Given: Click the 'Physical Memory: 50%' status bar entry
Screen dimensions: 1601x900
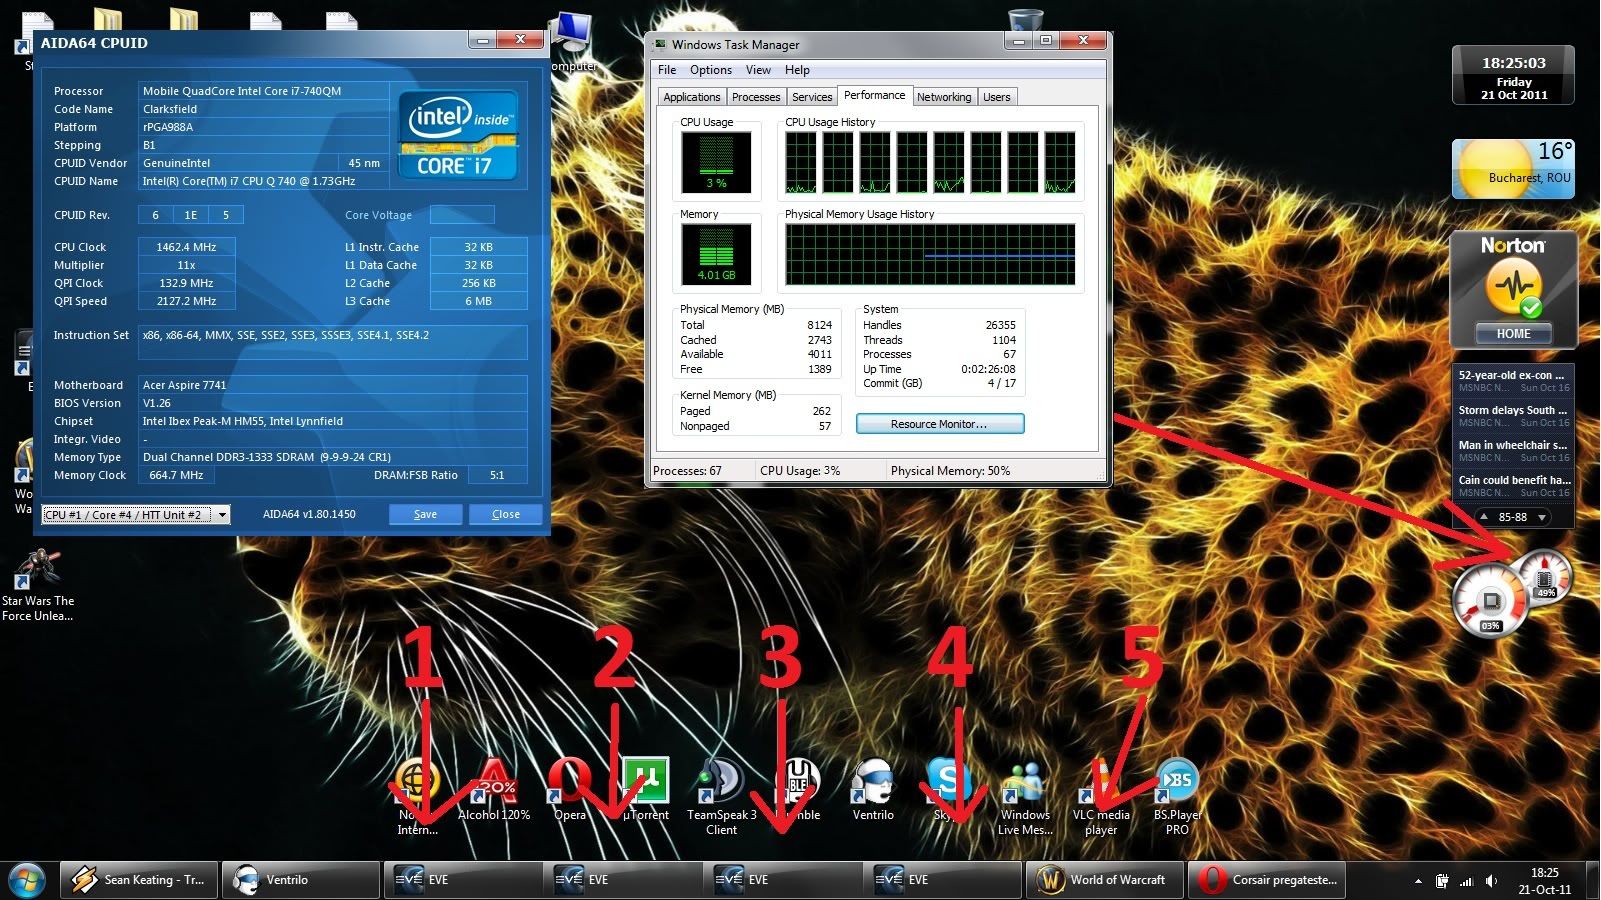Looking at the screenshot, I should click(950, 471).
